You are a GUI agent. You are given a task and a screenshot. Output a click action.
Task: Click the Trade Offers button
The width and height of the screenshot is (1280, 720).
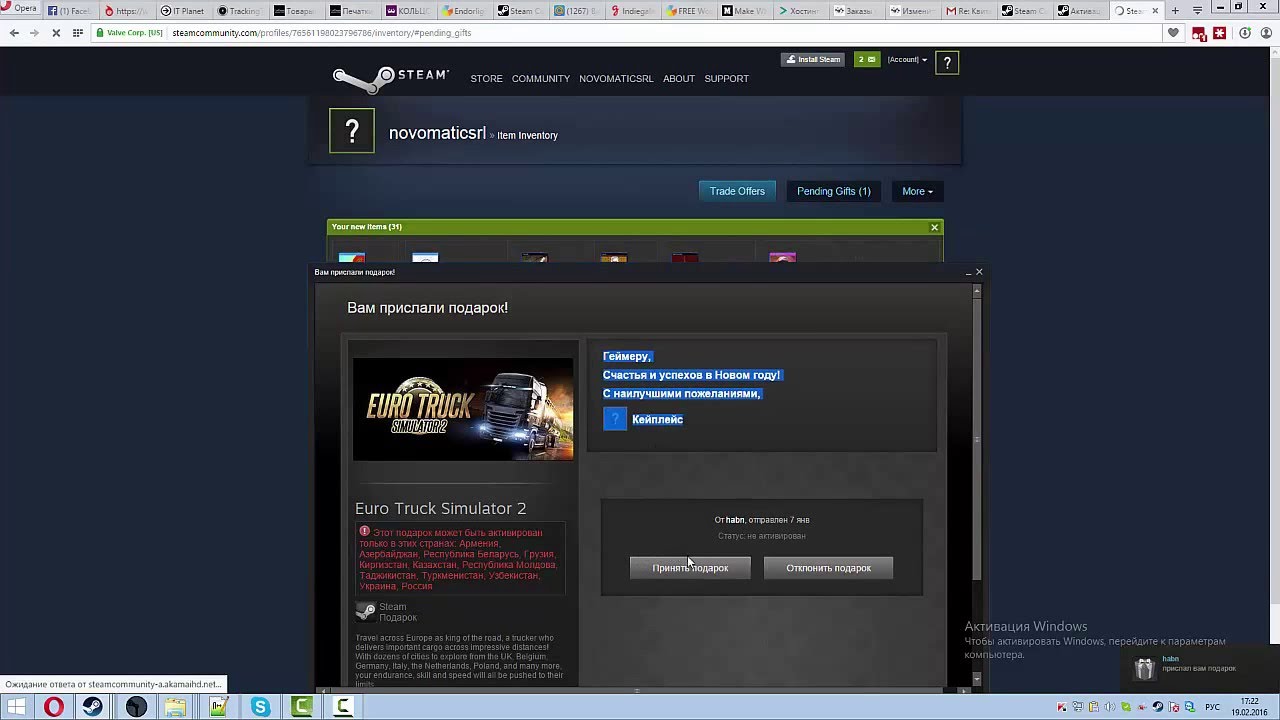click(x=737, y=191)
